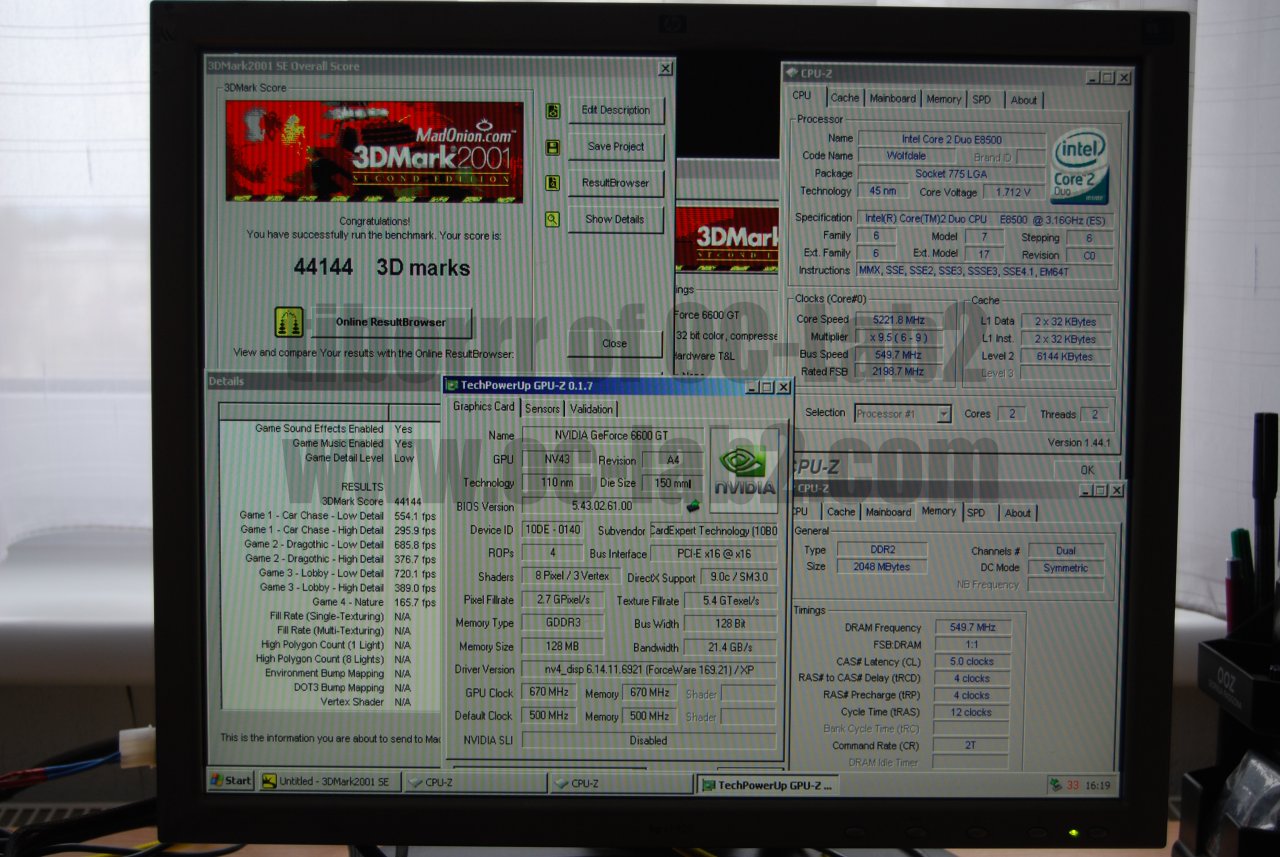1280x857 pixels.
Task: Click OK in the top CPU-Z window
Action: click(1087, 470)
